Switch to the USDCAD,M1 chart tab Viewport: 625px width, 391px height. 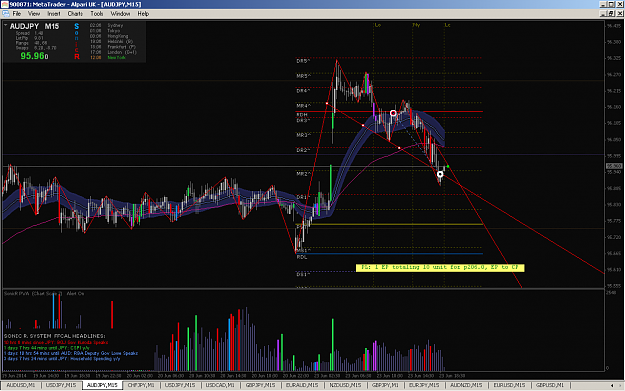[220, 385]
